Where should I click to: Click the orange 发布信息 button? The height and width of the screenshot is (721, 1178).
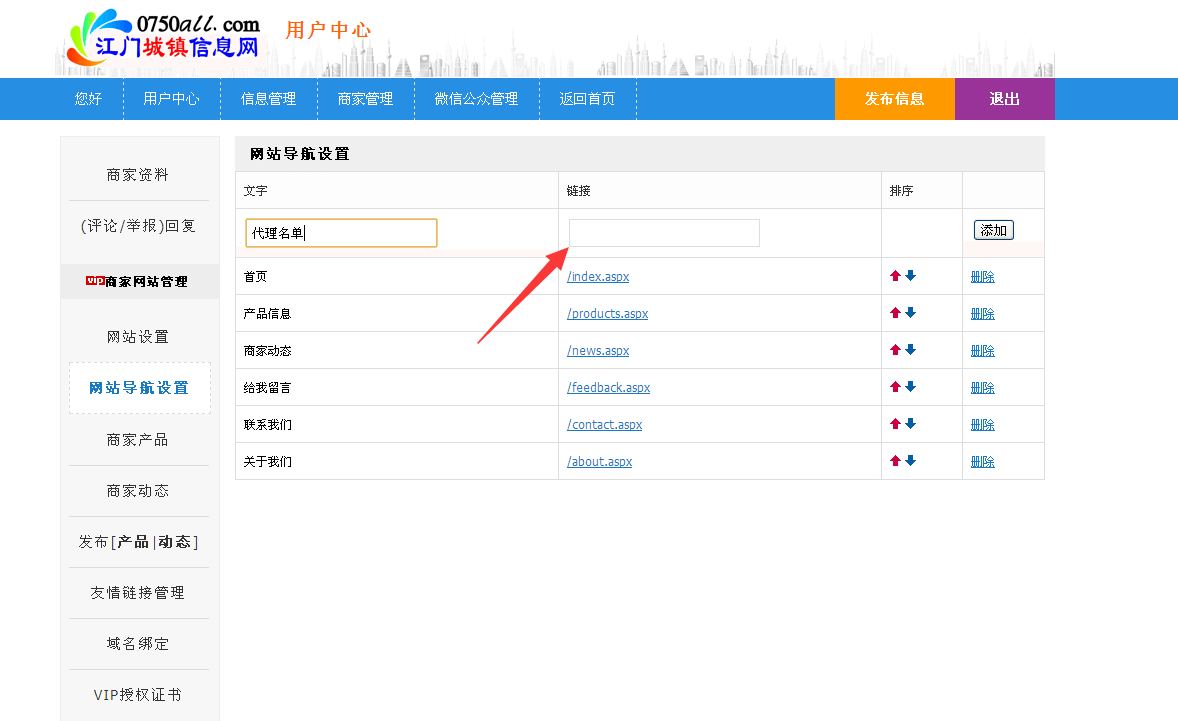point(894,99)
